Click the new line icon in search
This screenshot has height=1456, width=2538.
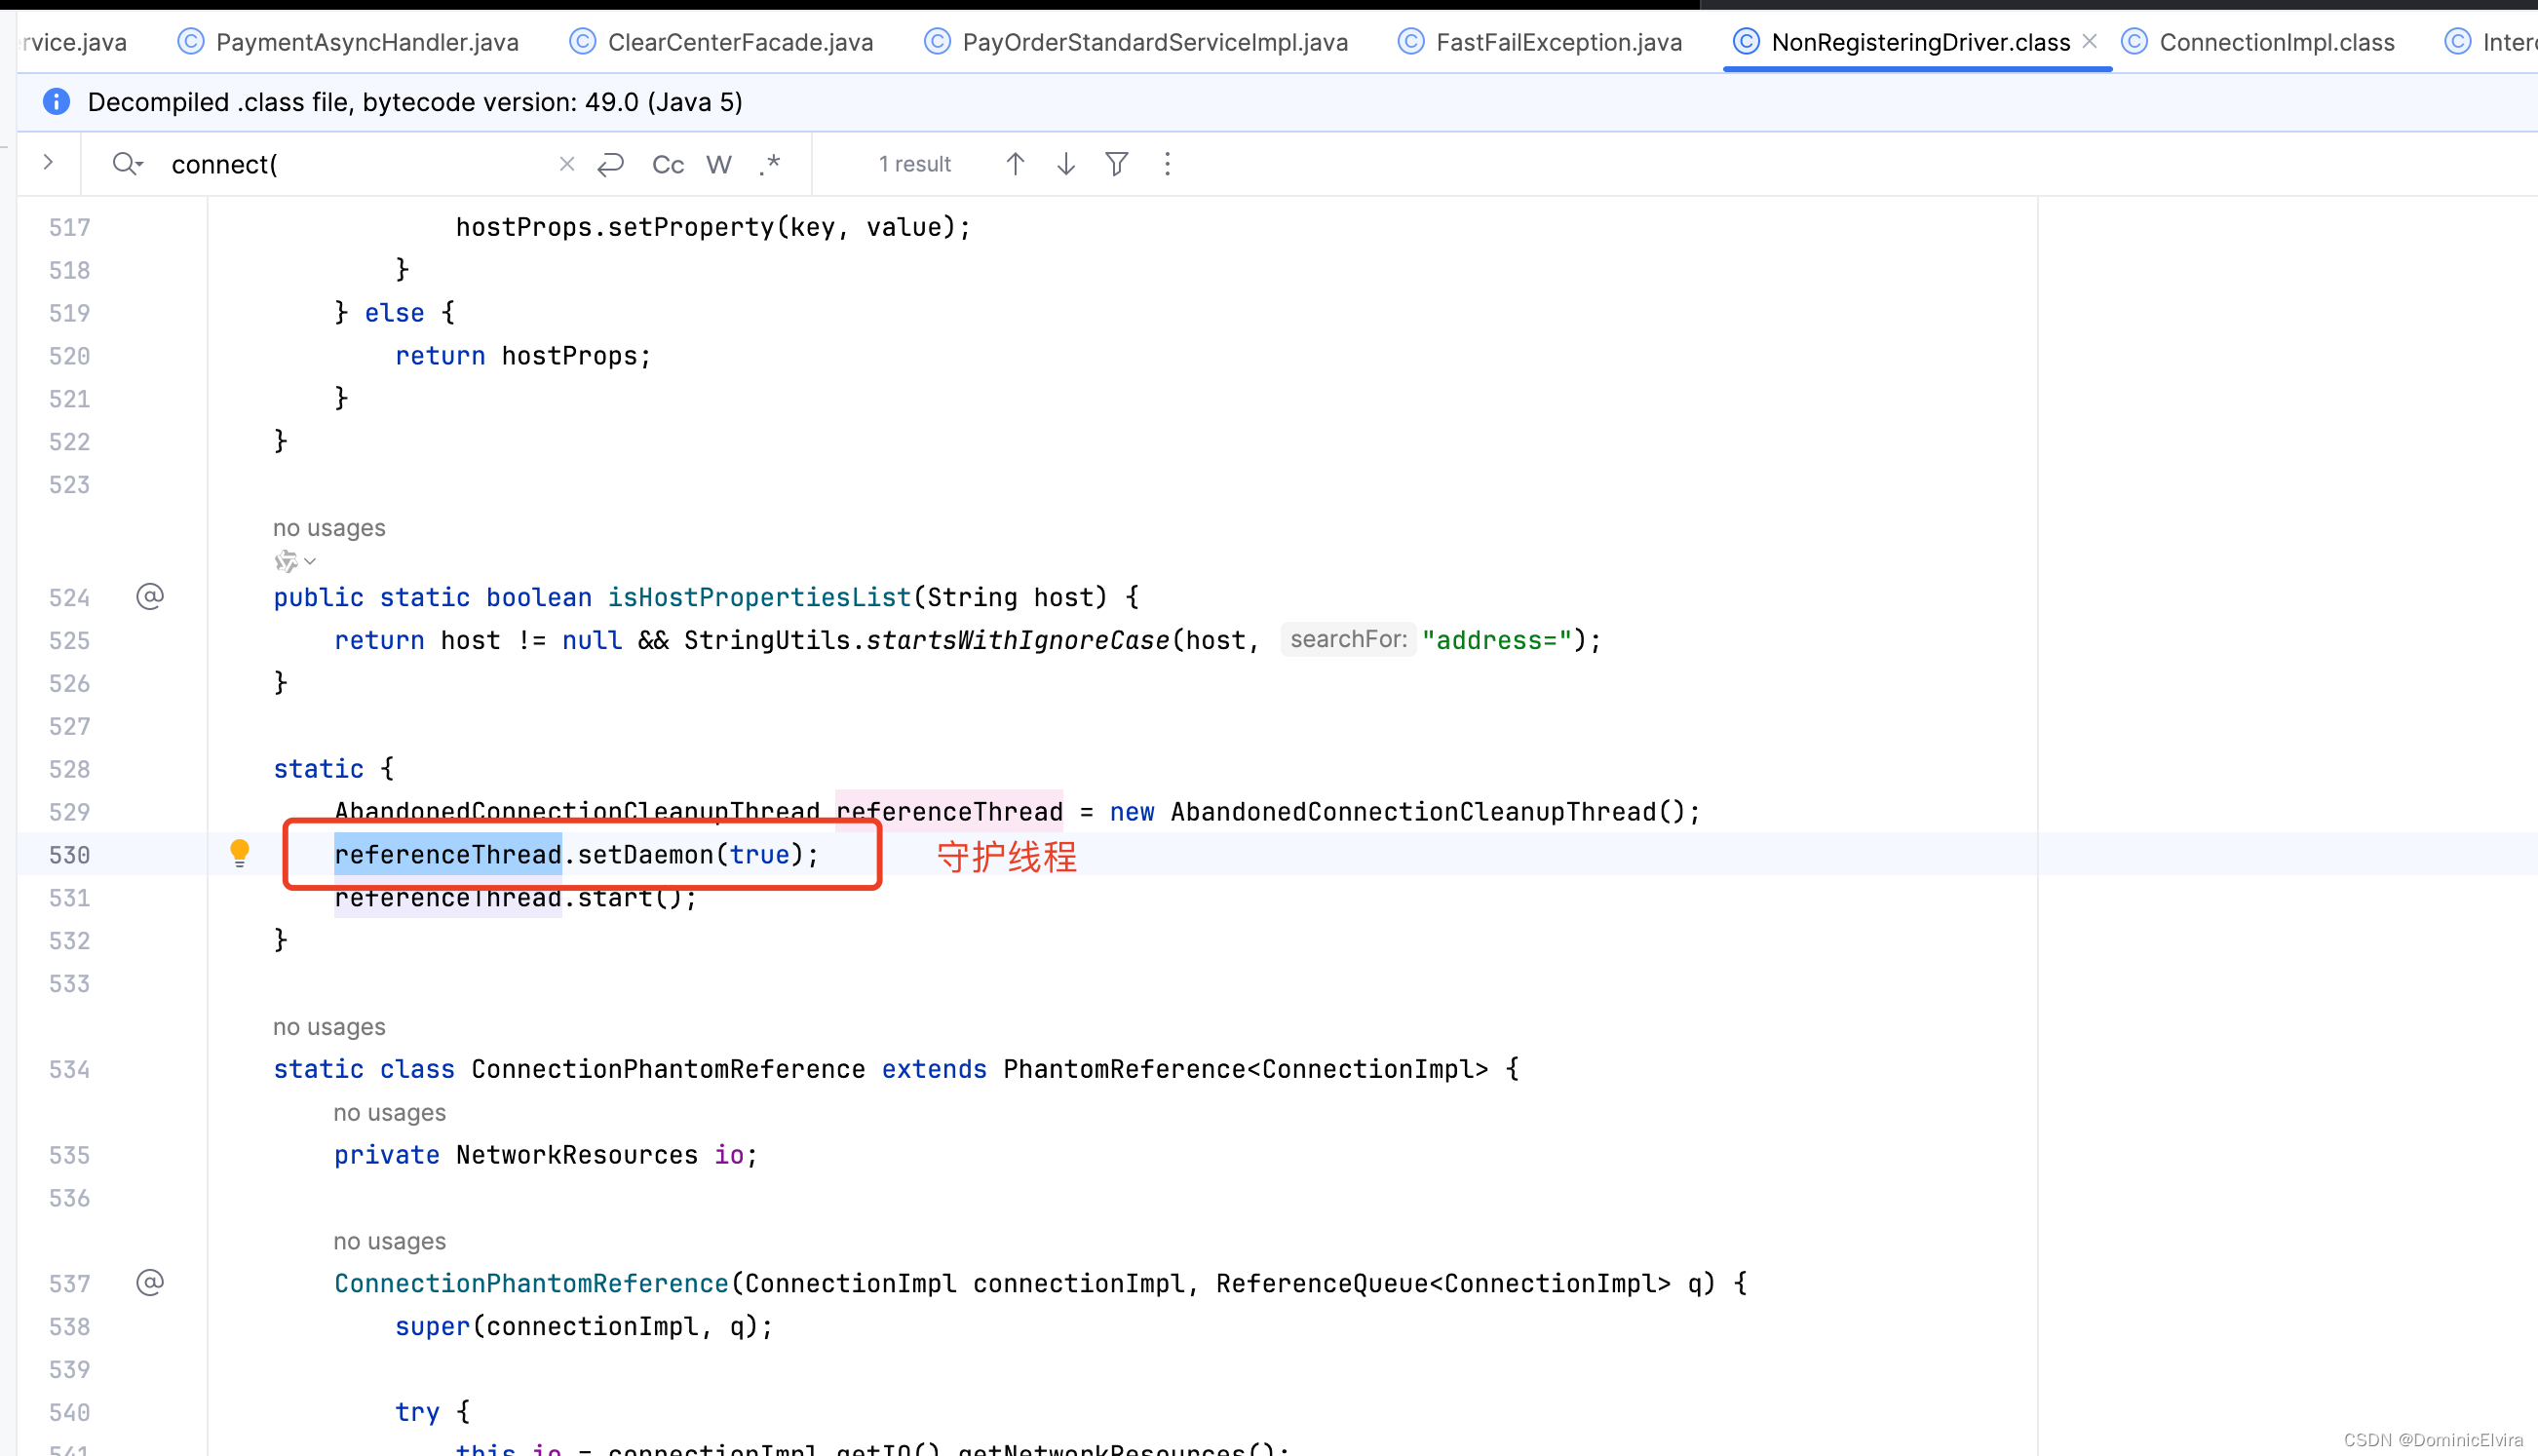click(x=611, y=164)
